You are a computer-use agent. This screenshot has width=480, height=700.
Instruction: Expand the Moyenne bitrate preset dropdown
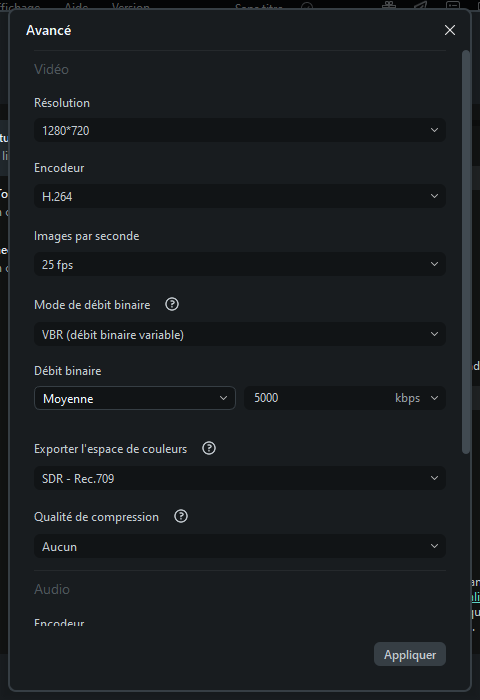tap(135, 398)
